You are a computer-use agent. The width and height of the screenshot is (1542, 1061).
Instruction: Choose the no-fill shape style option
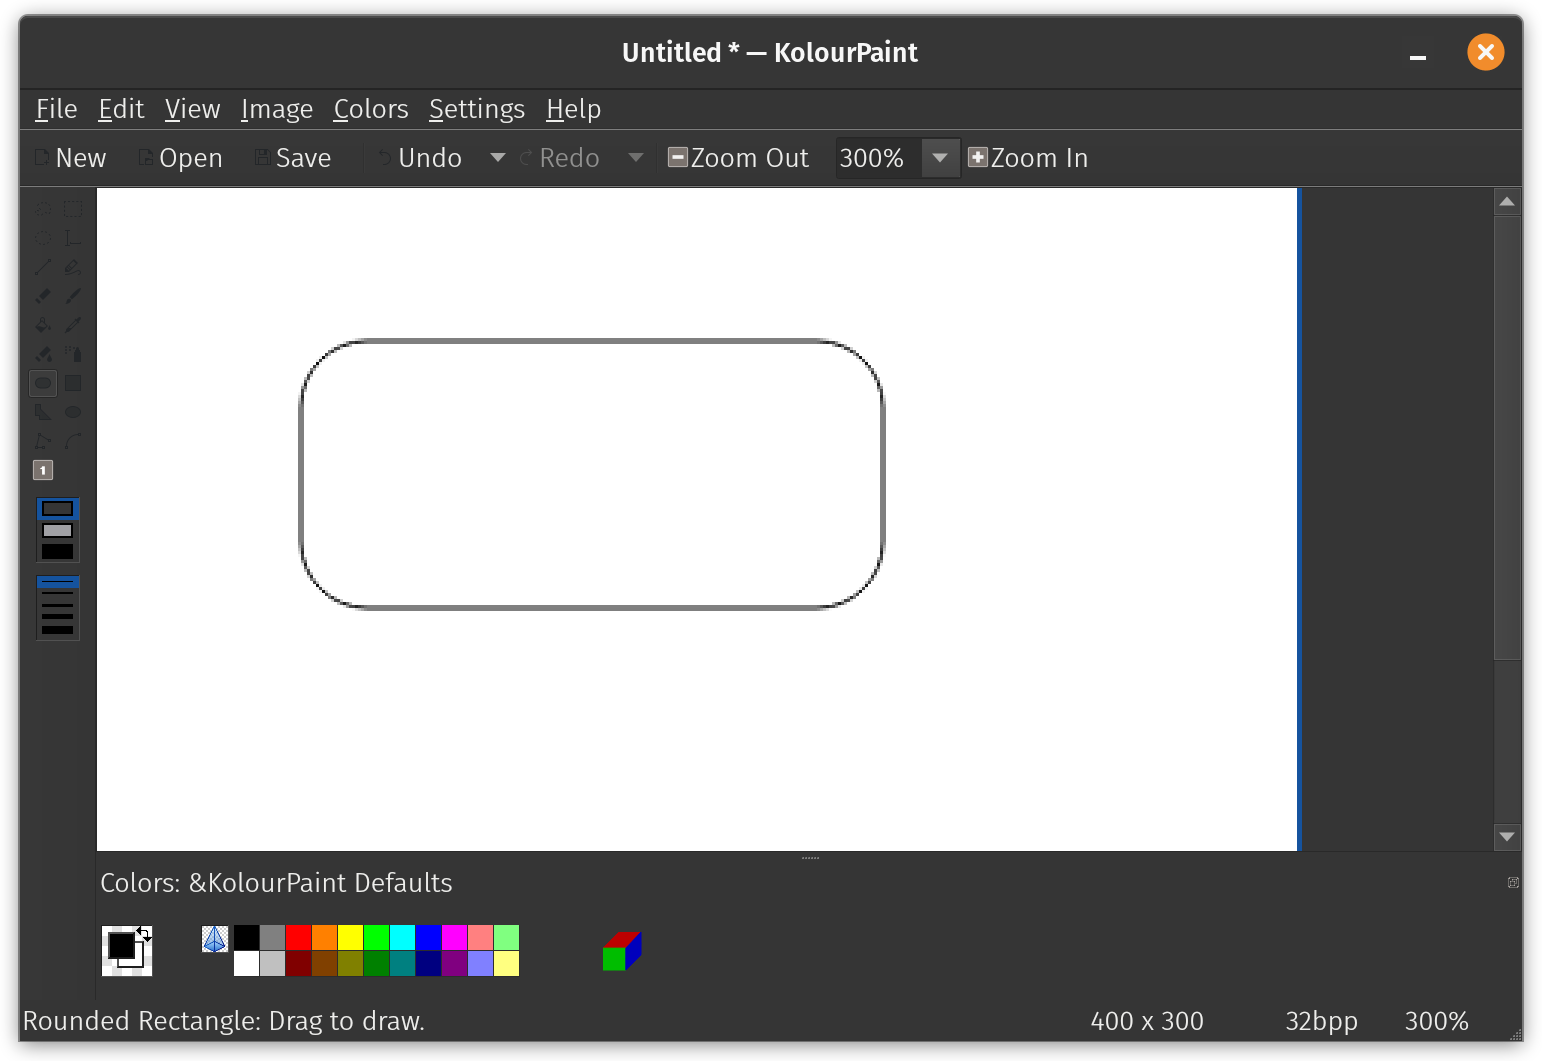(x=58, y=509)
